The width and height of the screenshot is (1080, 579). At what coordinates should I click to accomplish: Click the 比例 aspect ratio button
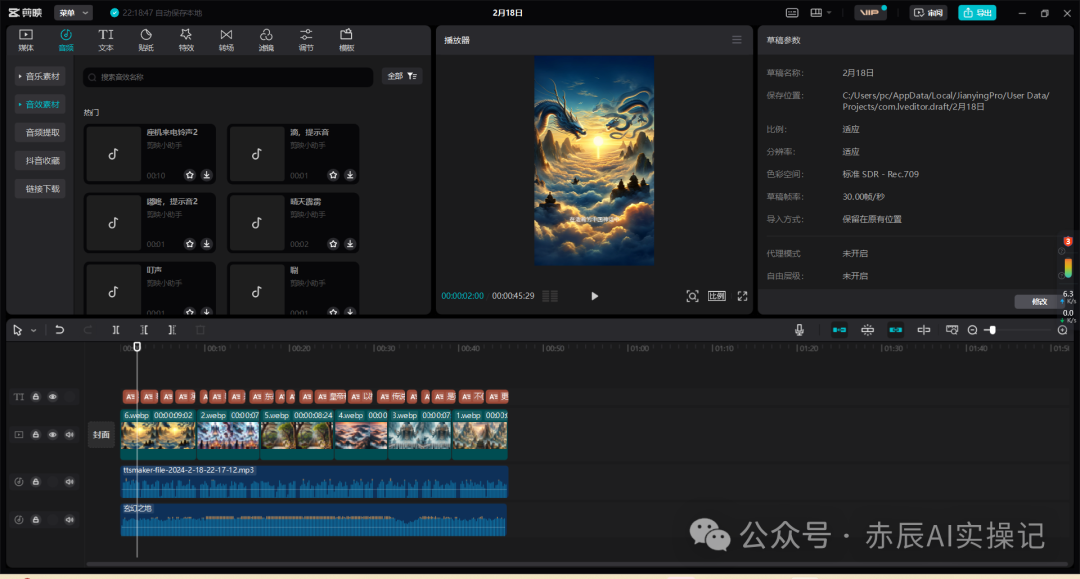click(717, 296)
